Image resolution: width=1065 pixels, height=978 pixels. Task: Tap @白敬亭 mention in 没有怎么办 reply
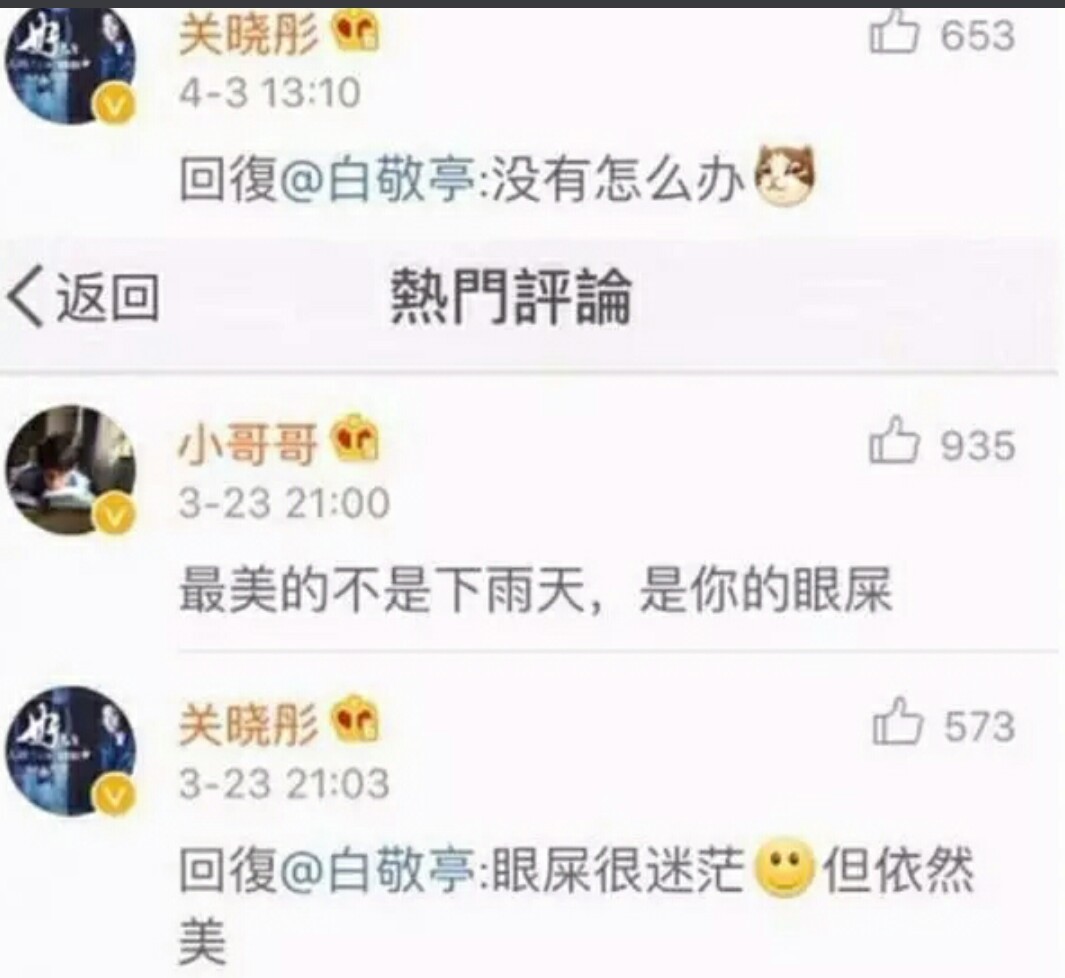[x=377, y=181]
